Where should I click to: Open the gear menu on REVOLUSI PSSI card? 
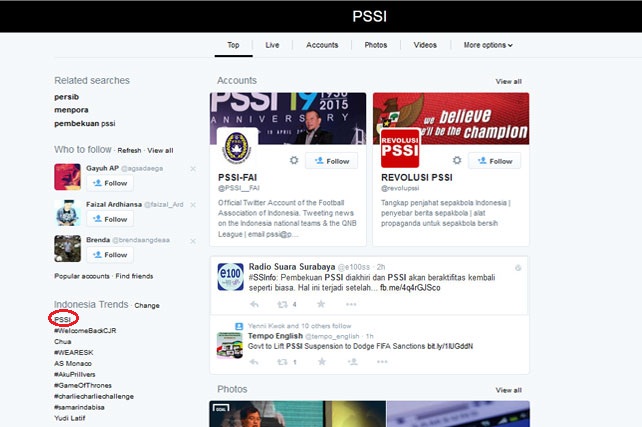click(x=457, y=160)
